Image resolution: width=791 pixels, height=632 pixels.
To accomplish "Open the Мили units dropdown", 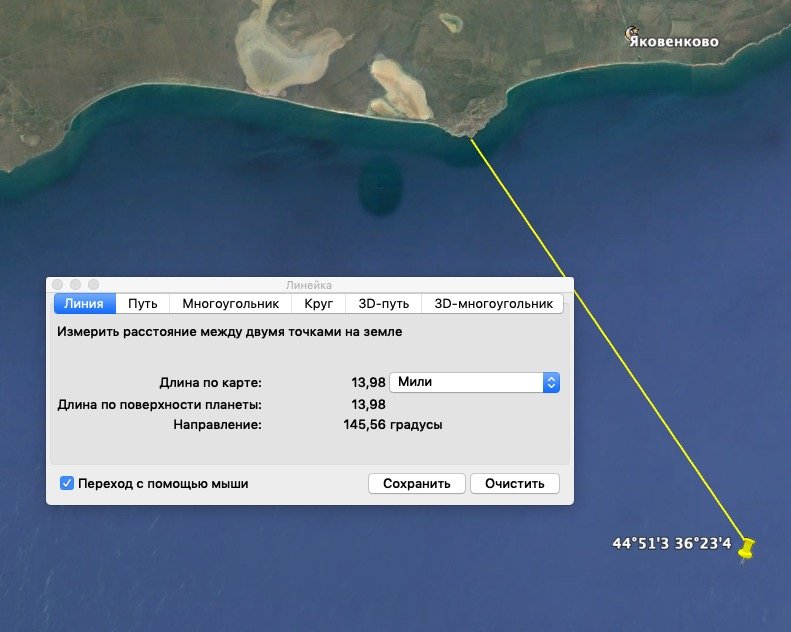I will pyautogui.click(x=474, y=382).
